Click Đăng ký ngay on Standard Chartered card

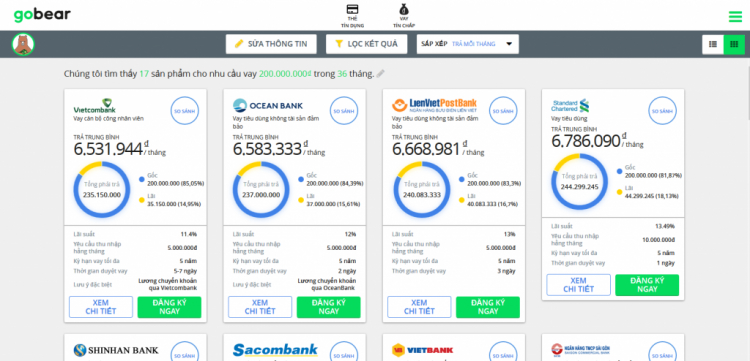pos(647,285)
